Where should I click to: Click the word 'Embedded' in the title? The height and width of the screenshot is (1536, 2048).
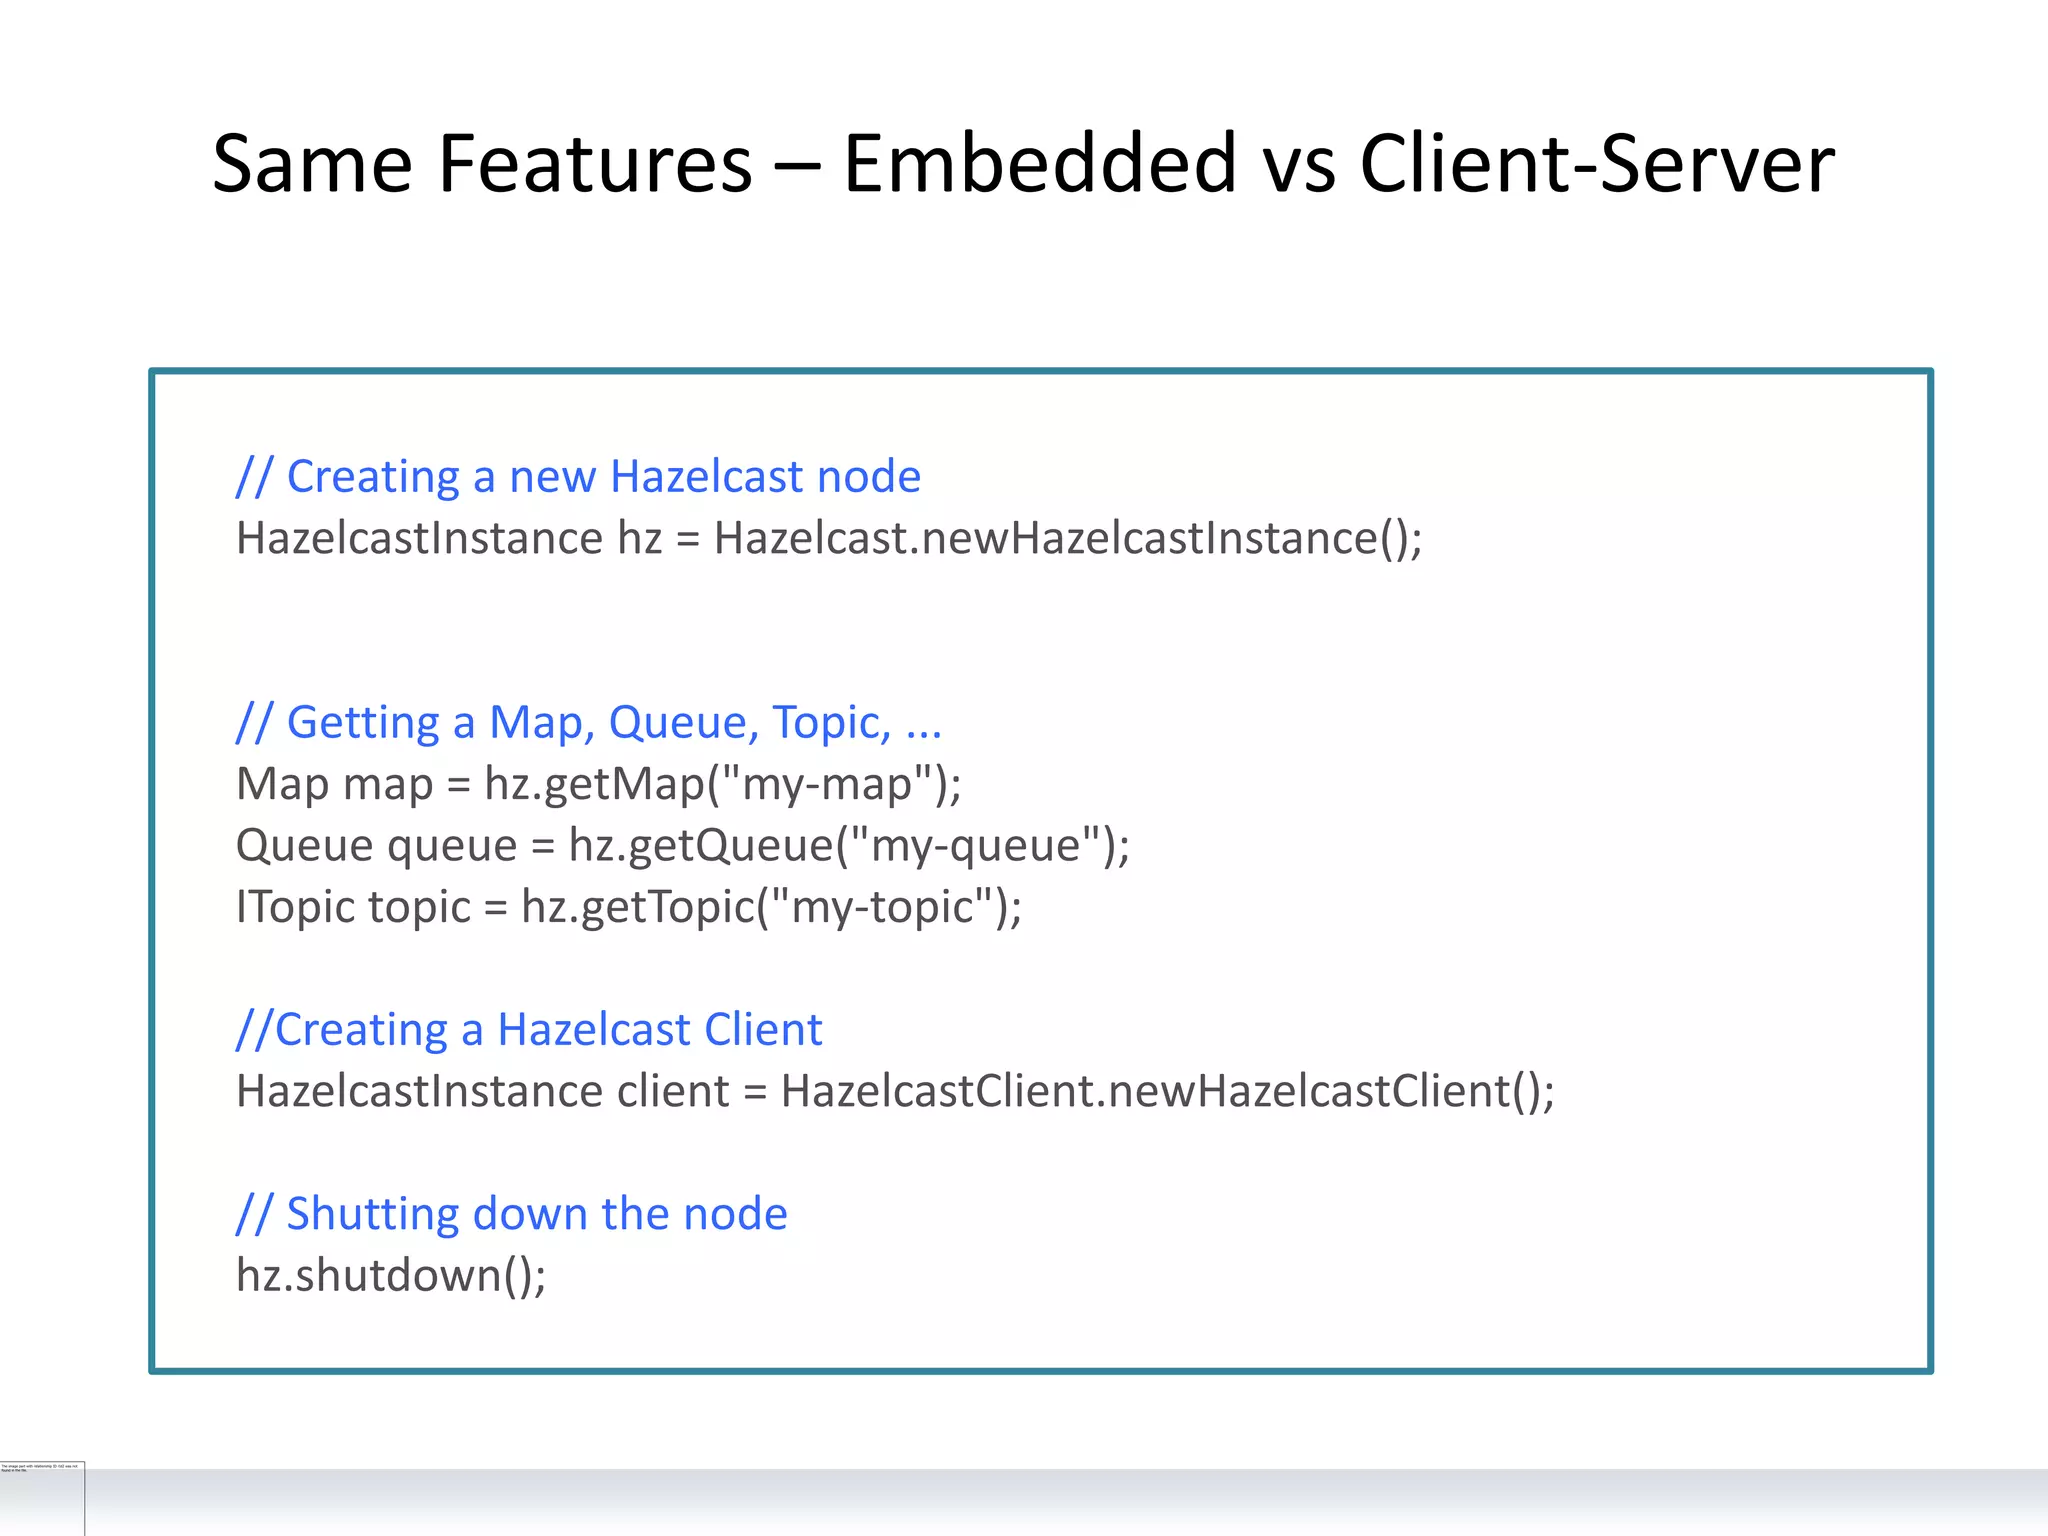(x=1039, y=163)
